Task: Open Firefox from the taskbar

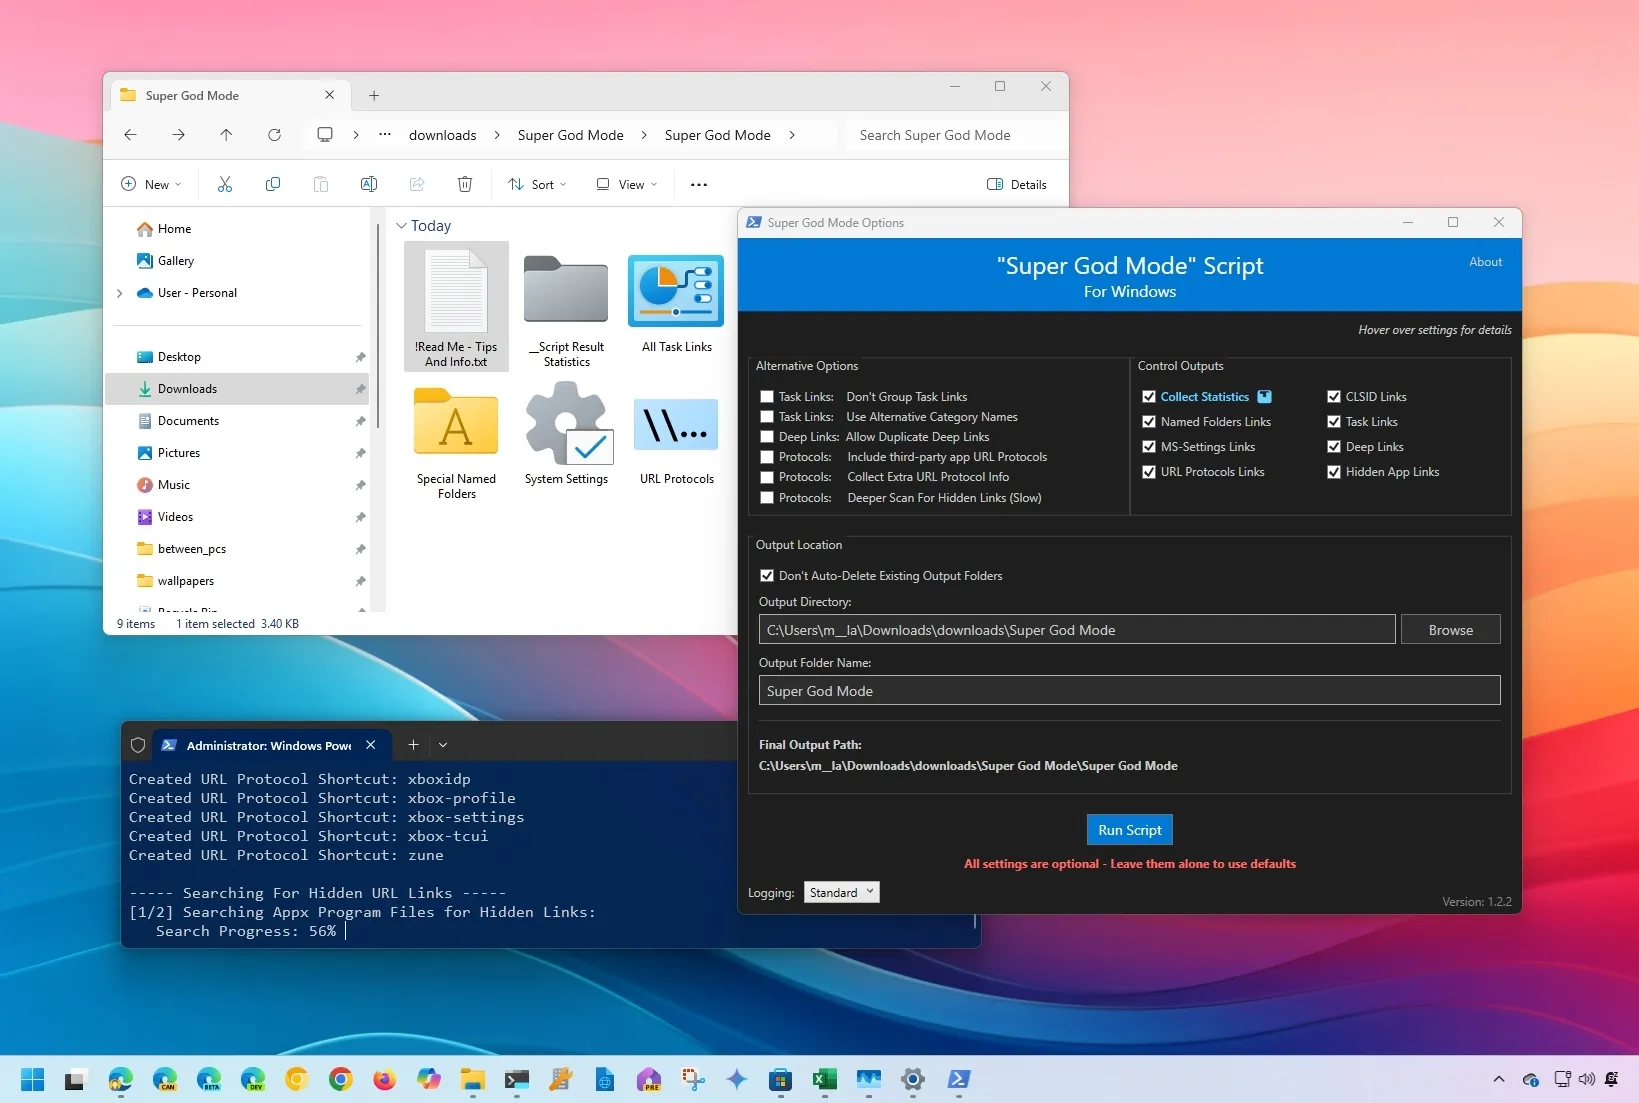Action: coord(384,1079)
